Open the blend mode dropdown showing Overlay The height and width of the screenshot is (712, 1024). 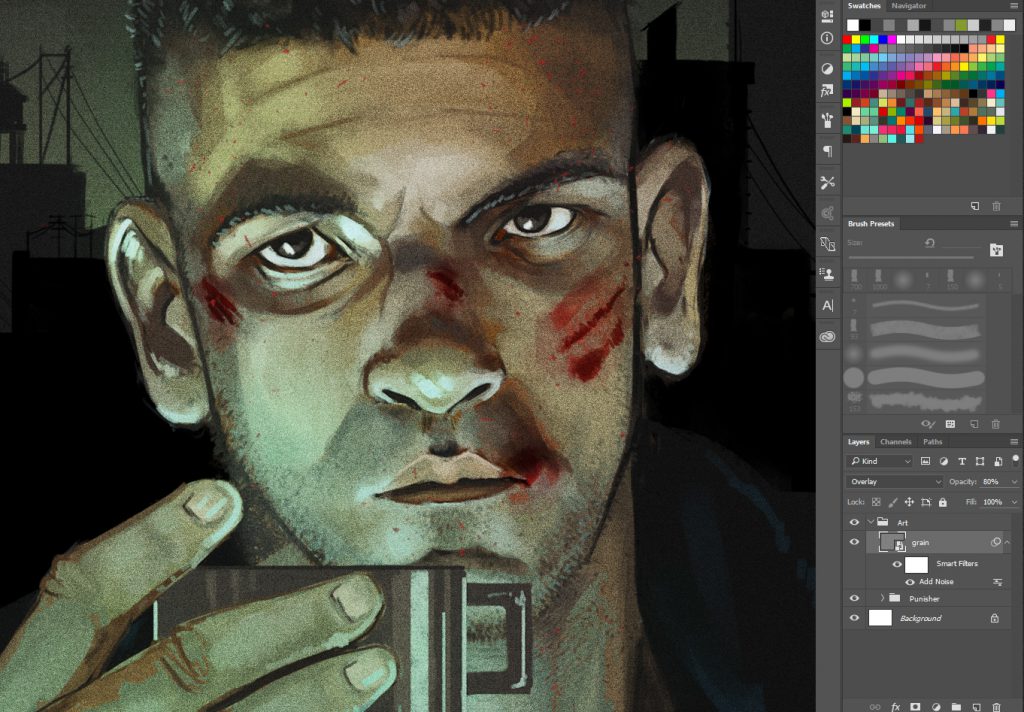tap(893, 481)
